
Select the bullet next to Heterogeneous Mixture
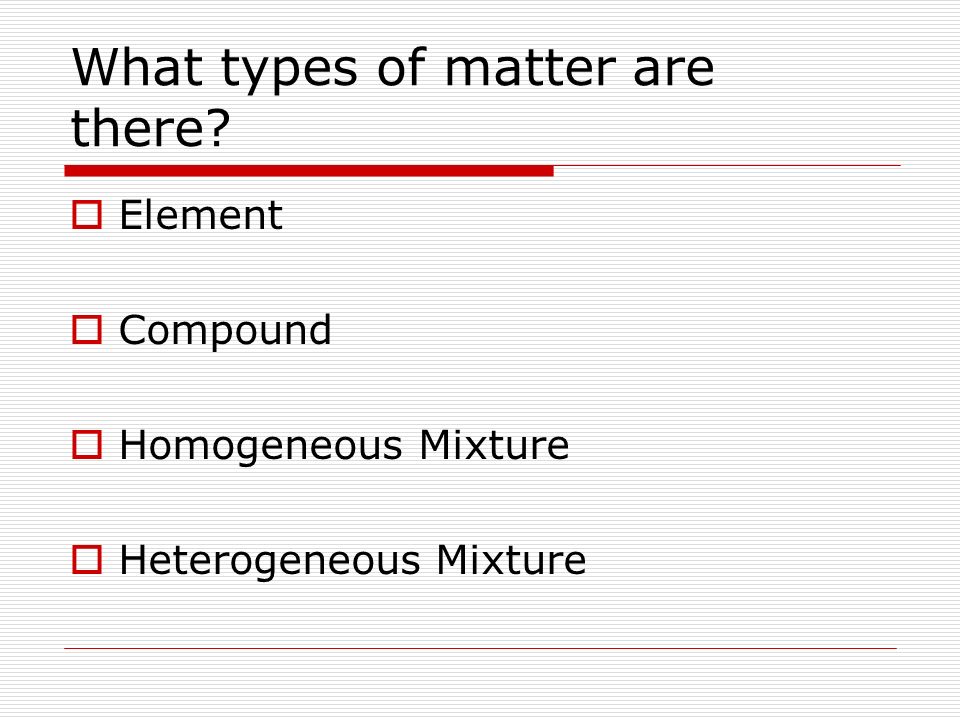(x=87, y=560)
